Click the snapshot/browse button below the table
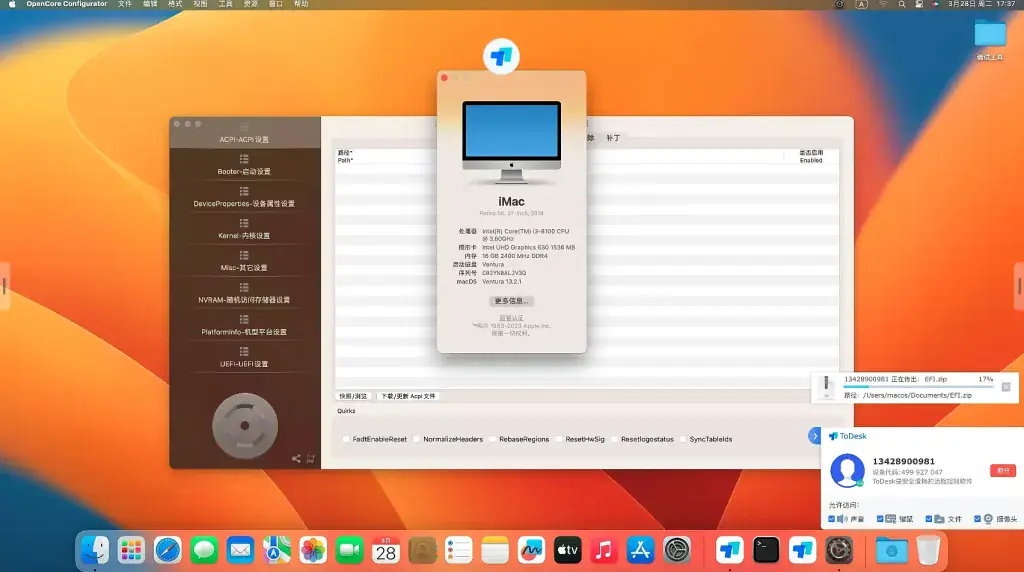The image size is (1024, 572). pyautogui.click(x=353, y=396)
